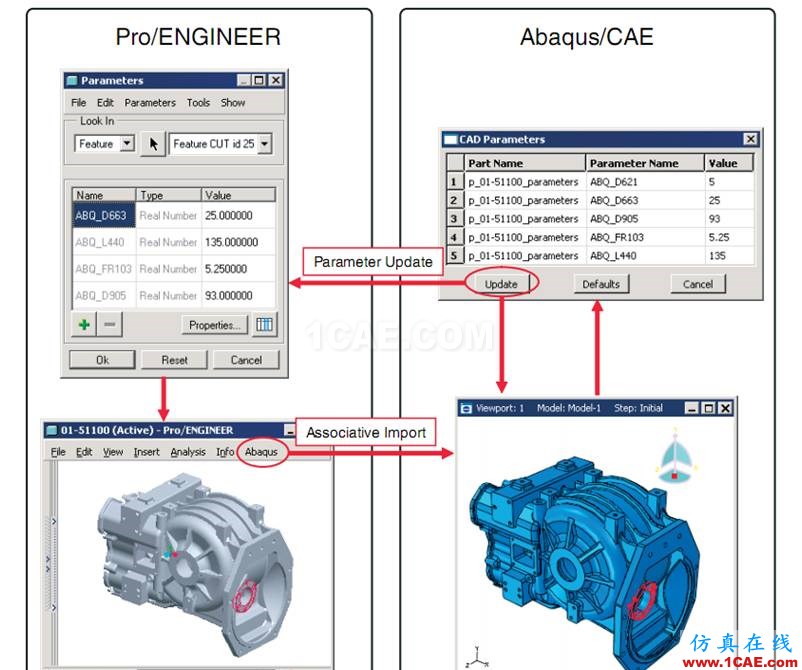Click the value 93.000000 cell
The image size is (802, 670).
click(238, 296)
